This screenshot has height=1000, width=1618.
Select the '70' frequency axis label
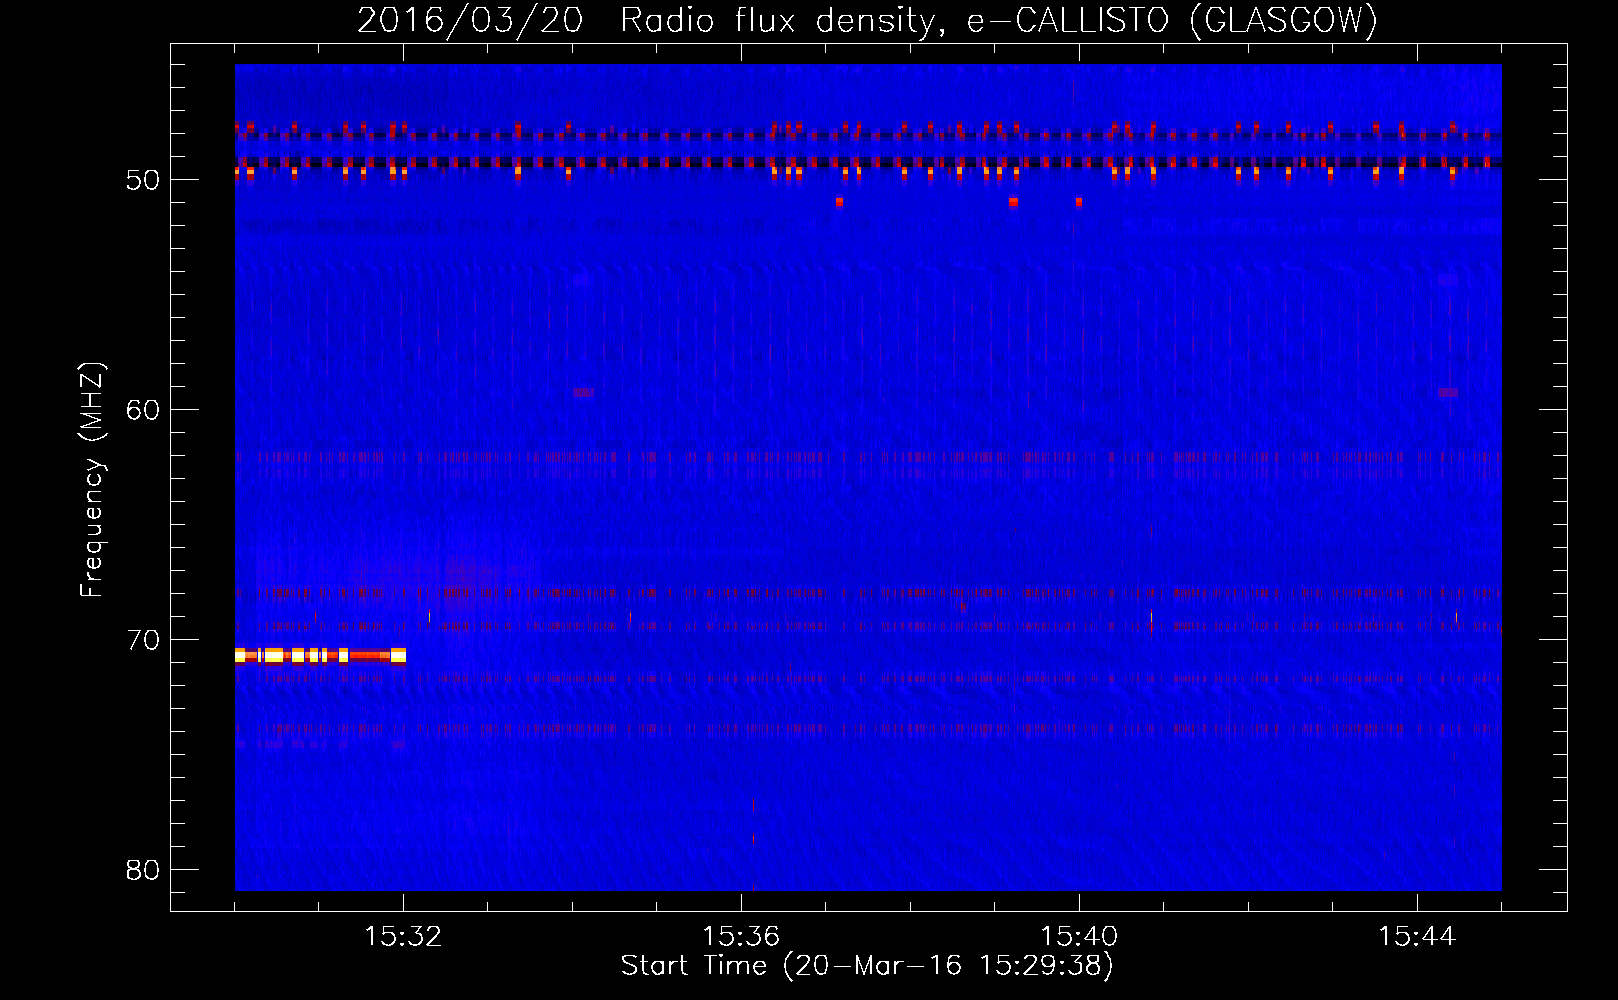143,639
